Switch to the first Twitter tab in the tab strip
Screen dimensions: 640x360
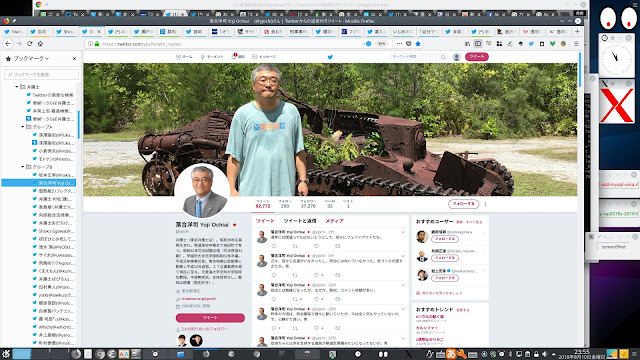click(13, 31)
